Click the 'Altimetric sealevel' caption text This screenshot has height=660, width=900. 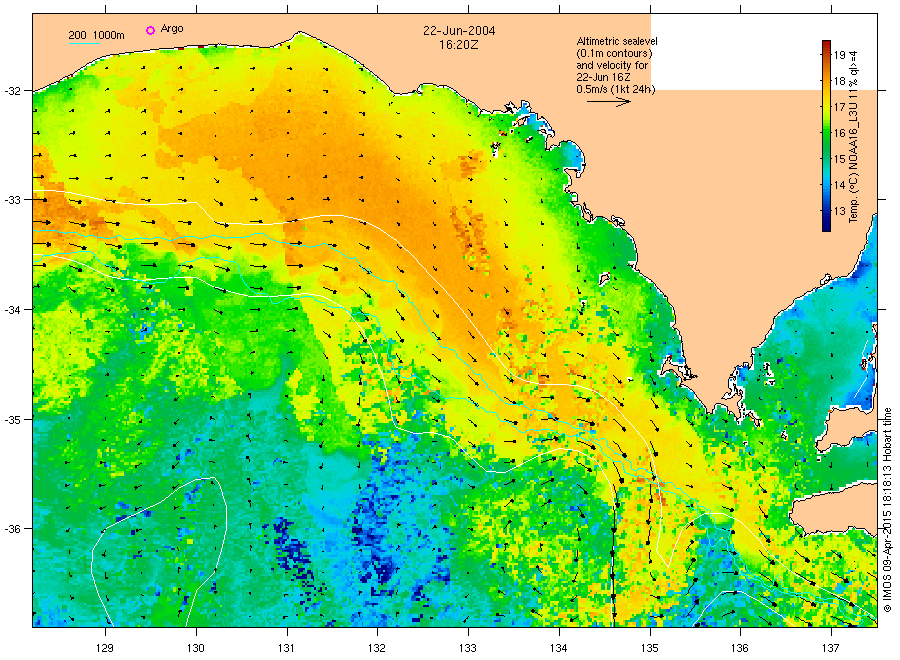click(617, 41)
